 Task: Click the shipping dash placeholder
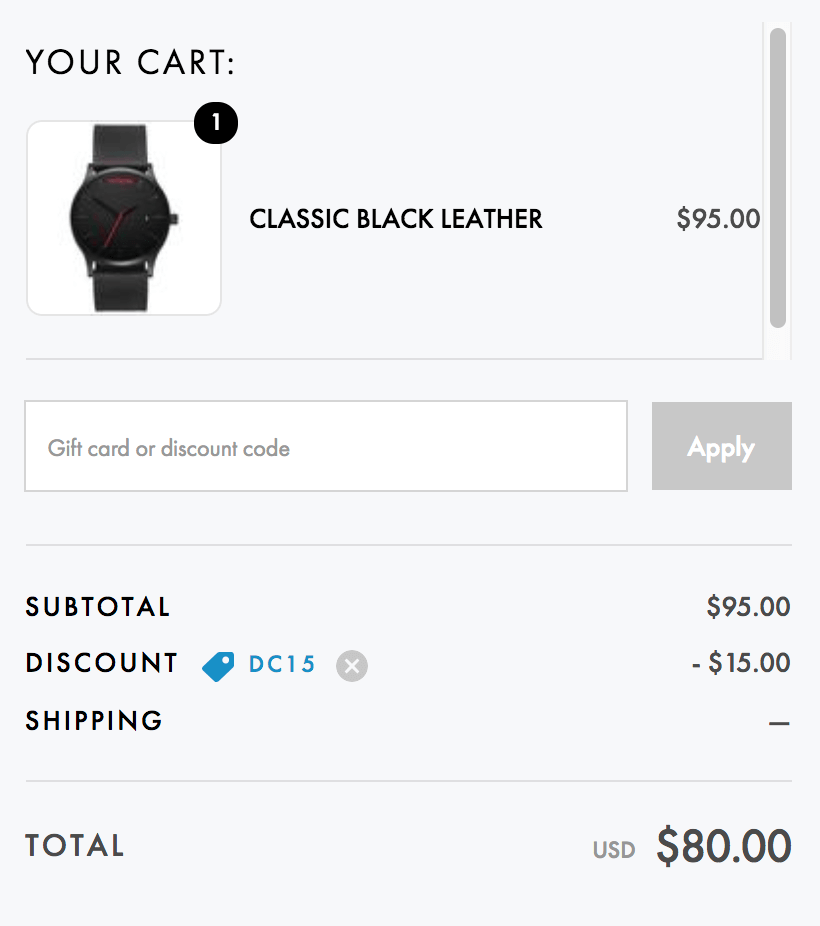(779, 723)
